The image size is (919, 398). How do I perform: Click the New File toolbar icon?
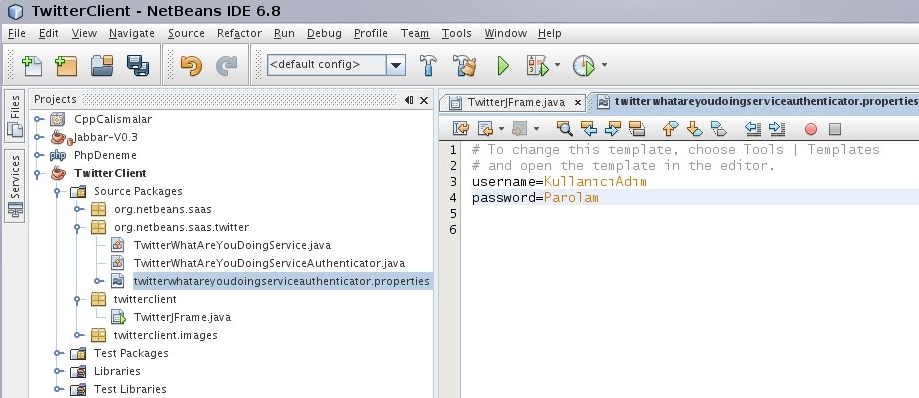click(x=31, y=65)
